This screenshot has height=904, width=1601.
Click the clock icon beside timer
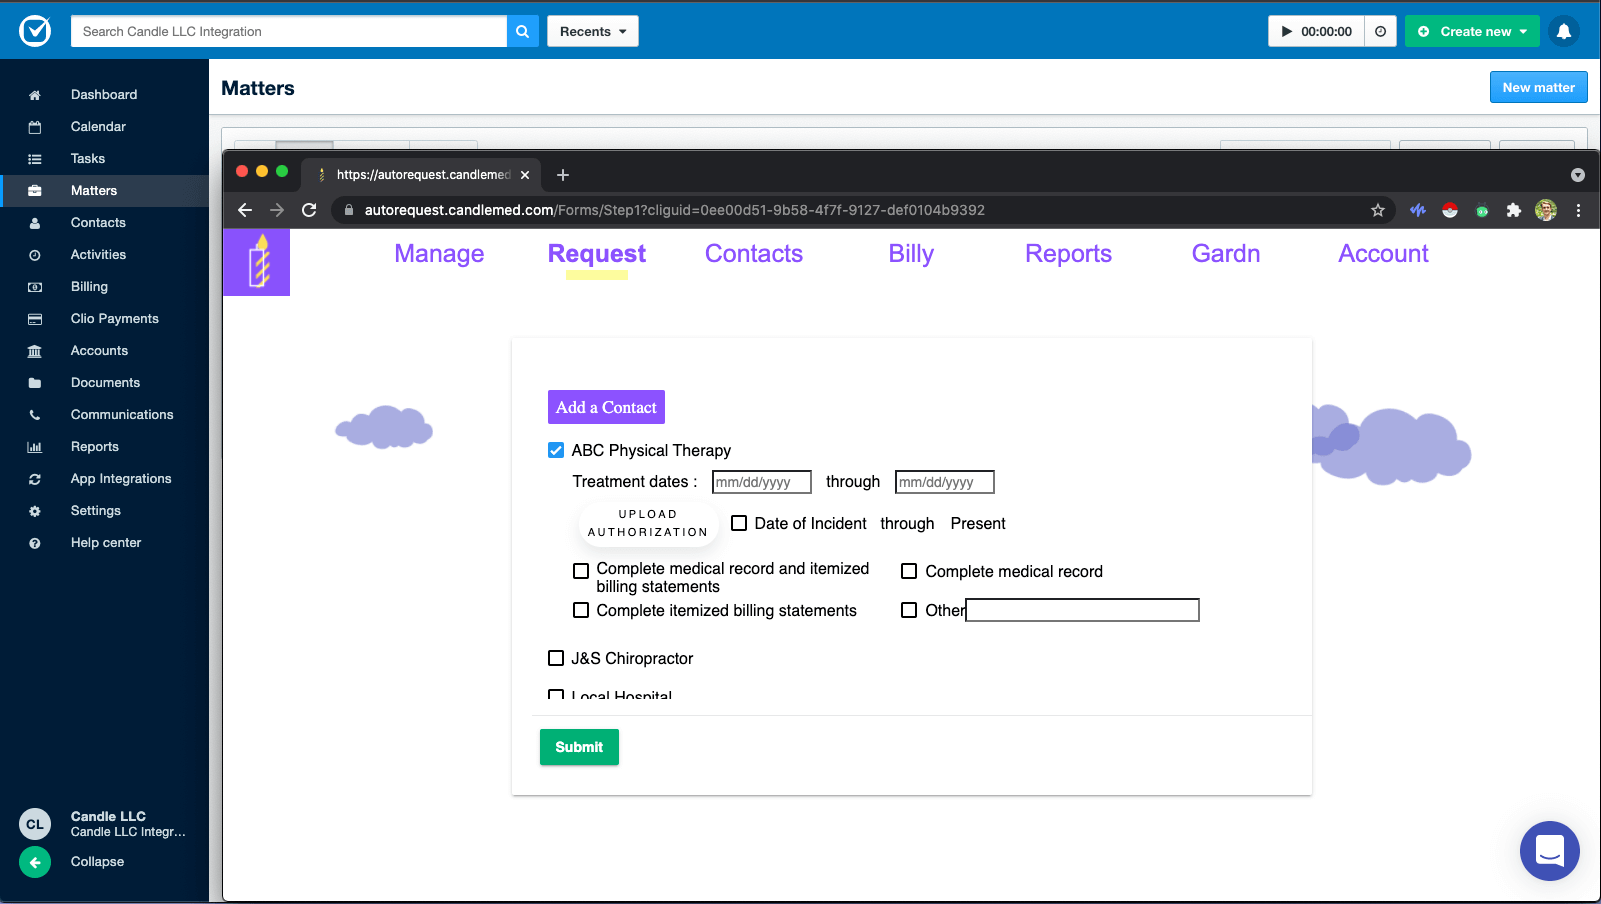pos(1380,31)
